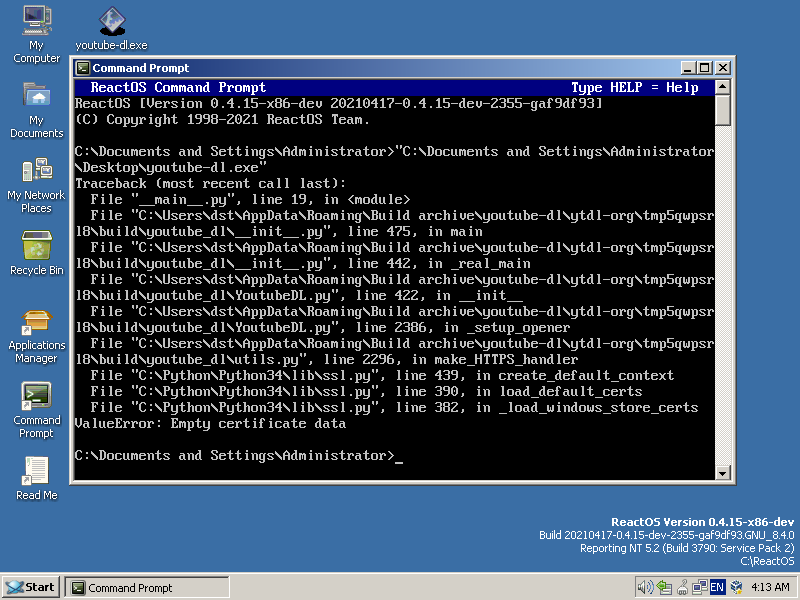The width and height of the screenshot is (800, 600).
Task: Click the safely remove hardware tray icon
Action: 663,587
